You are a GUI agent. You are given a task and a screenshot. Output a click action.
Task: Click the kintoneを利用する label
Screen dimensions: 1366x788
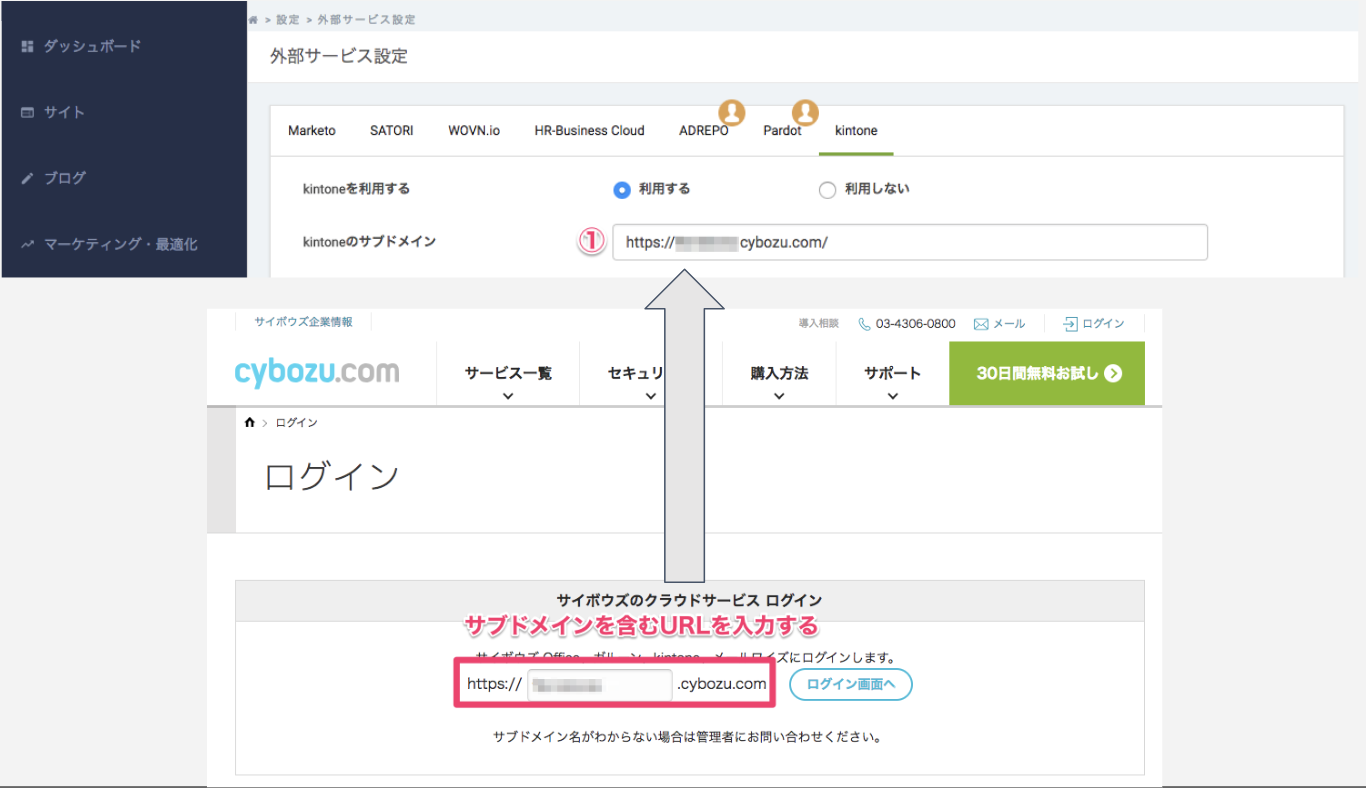(x=357, y=188)
